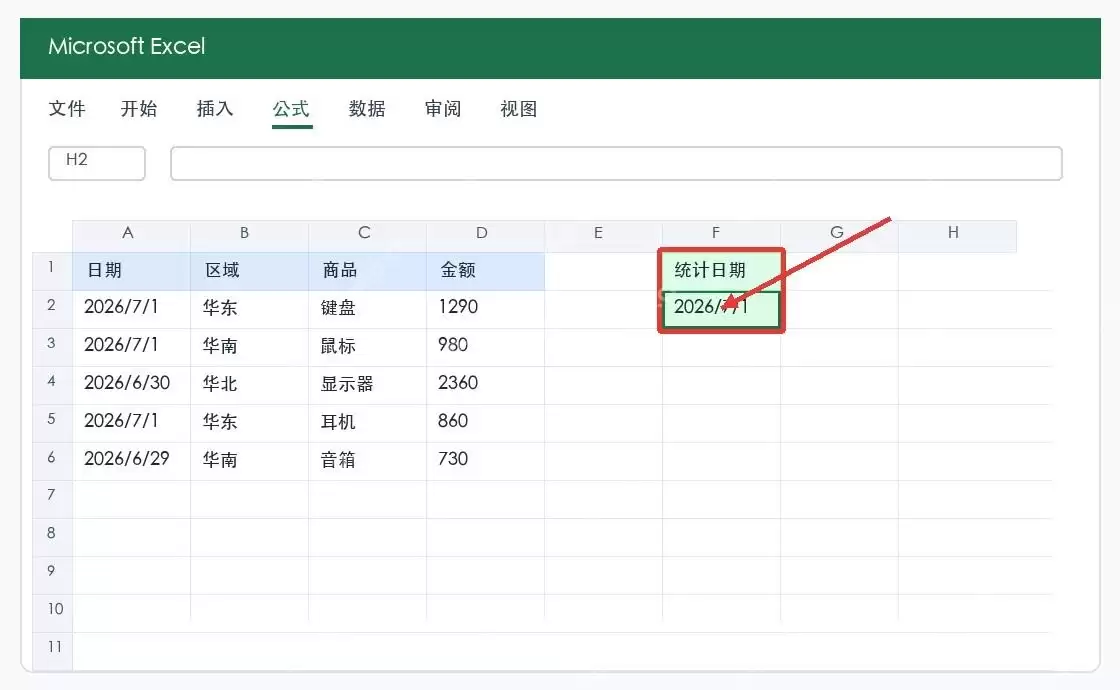The width and height of the screenshot is (1120, 690).
Task: Select cell C2 containing 键盘
Action: coord(368,309)
